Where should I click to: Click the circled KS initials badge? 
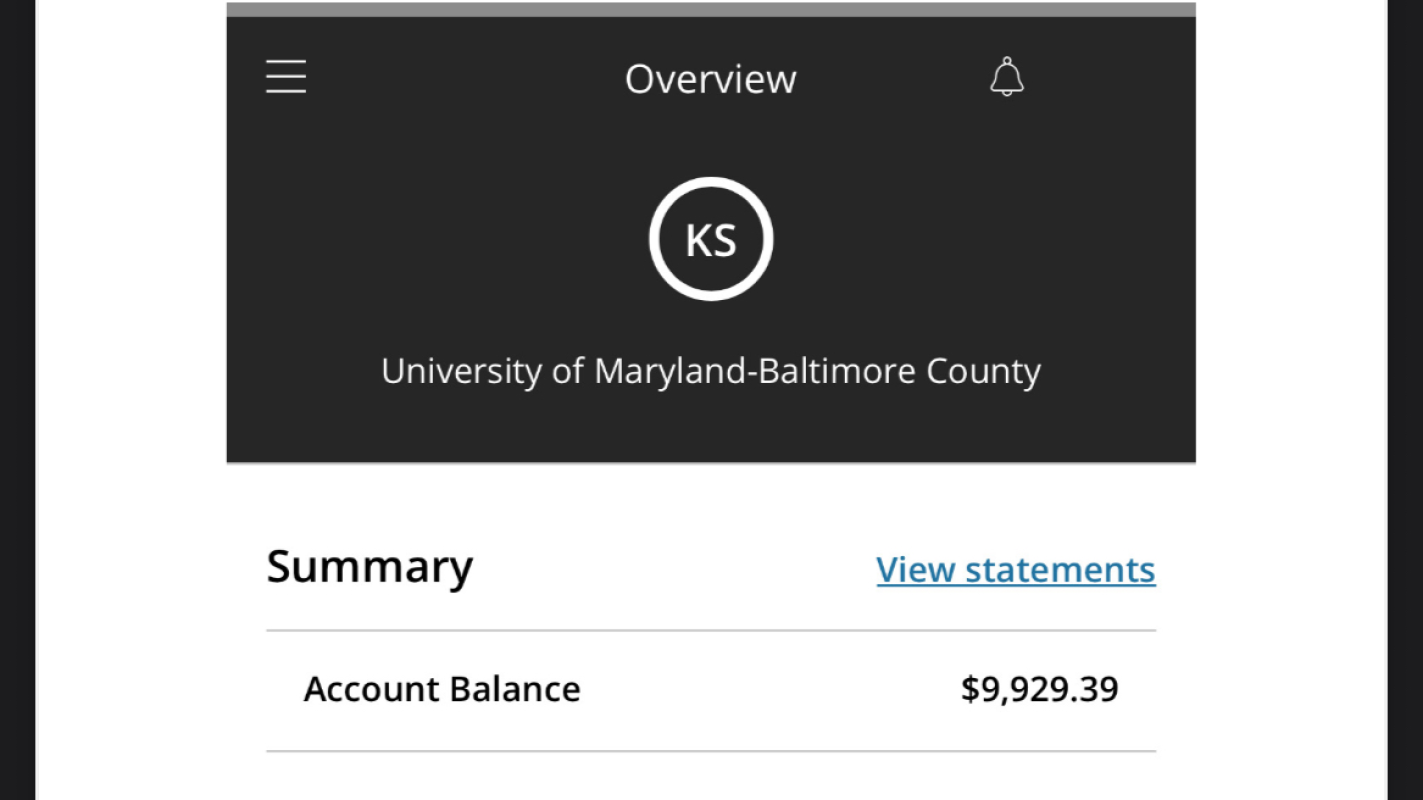pos(710,238)
